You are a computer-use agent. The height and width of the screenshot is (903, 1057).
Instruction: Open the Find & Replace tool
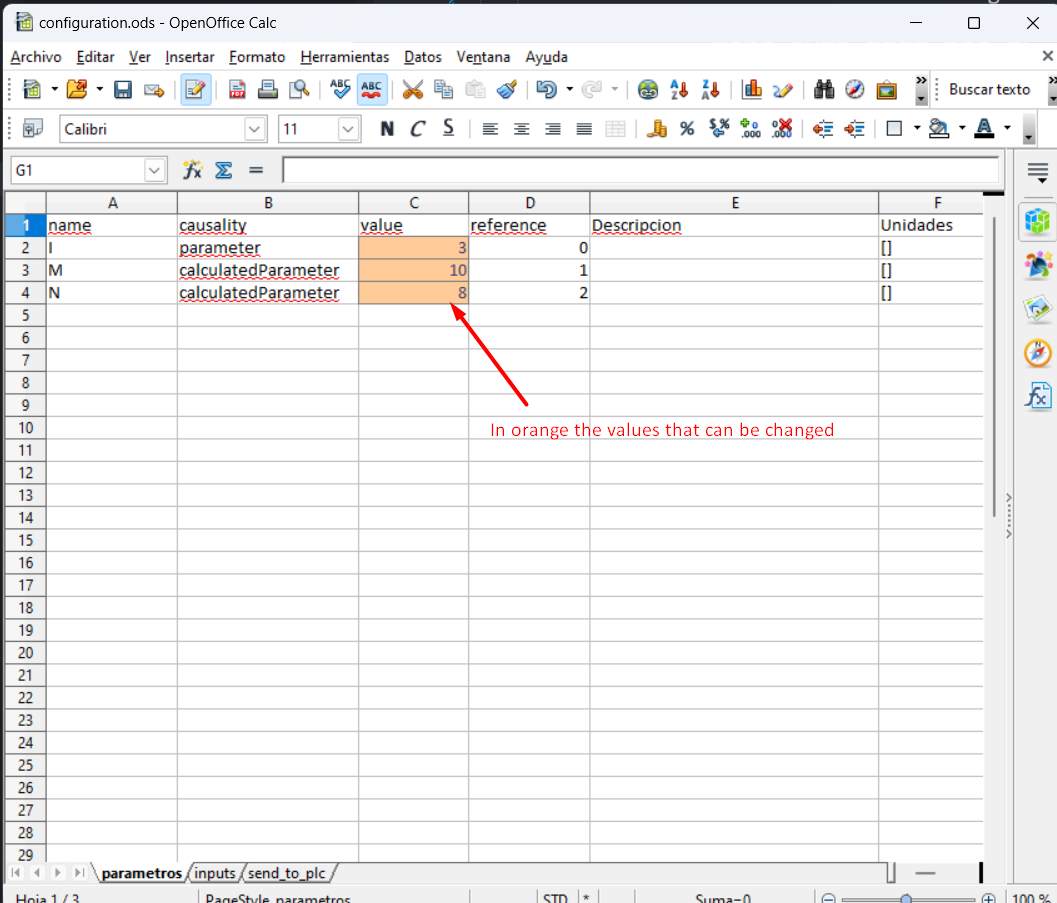pyautogui.click(x=823, y=89)
